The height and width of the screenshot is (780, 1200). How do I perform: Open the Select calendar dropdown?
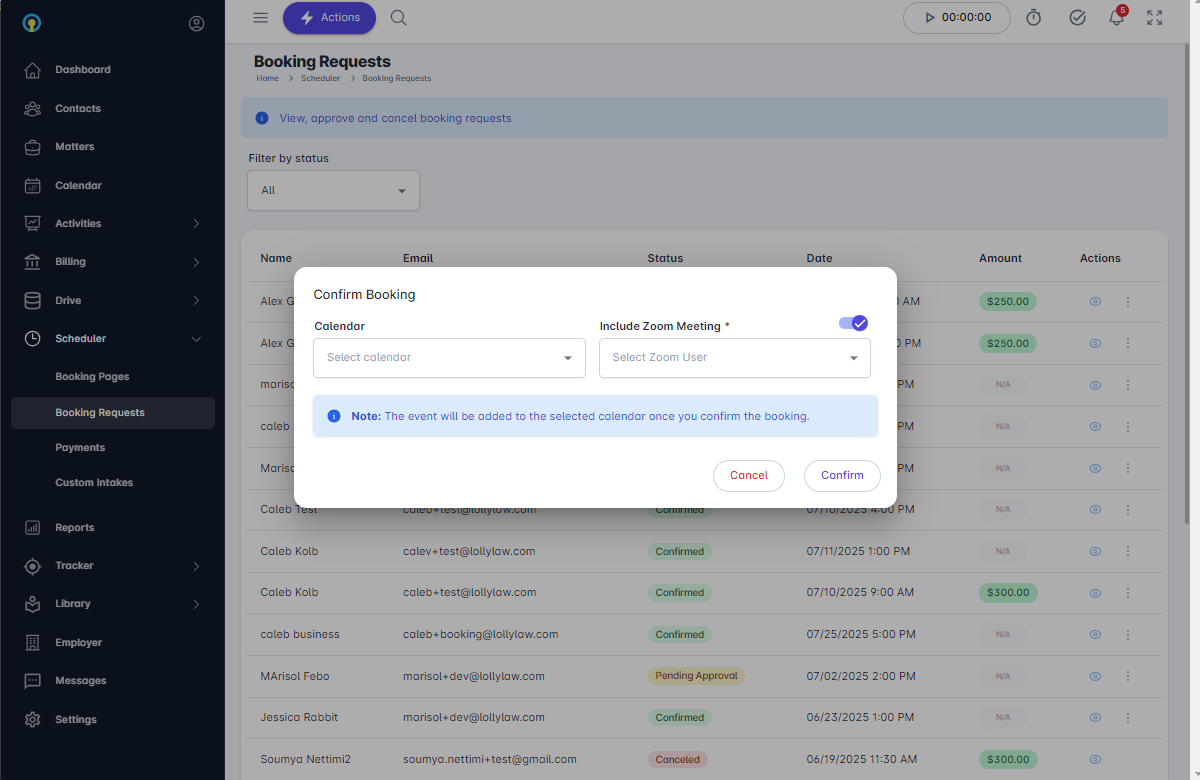click(449, 357)
